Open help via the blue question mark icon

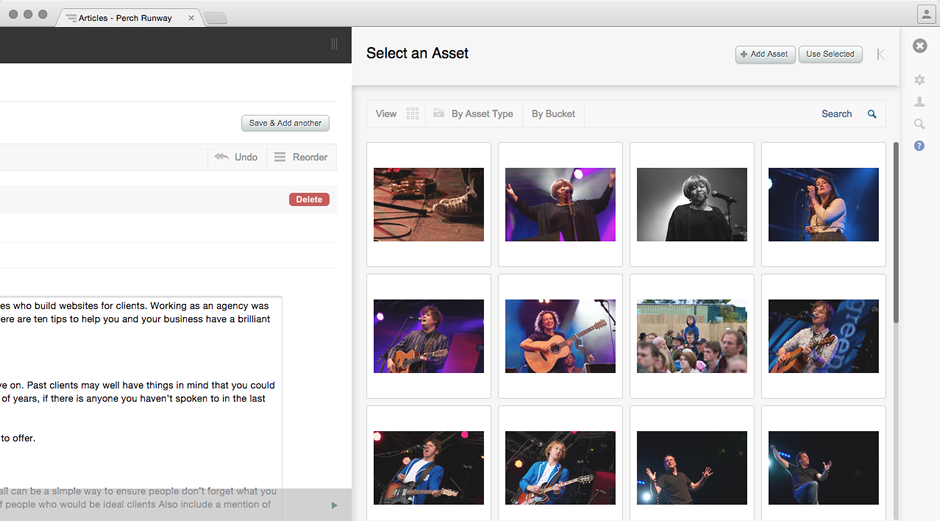tap(919, 146)
